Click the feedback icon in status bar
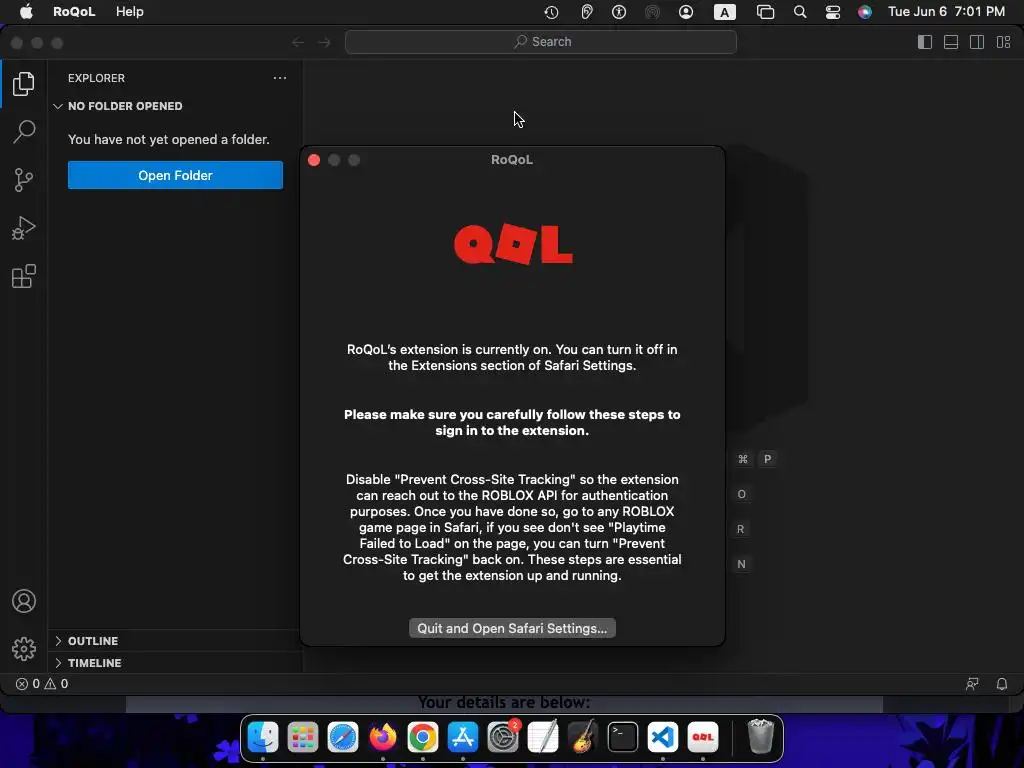1024x768 pixels. [x=972, y=684]
